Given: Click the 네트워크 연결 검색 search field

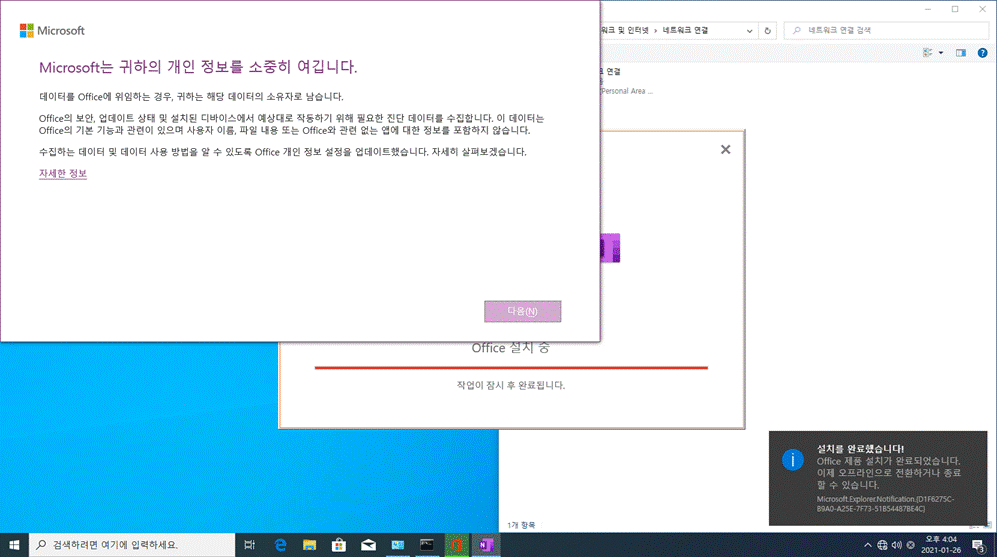Looking at the screenshot, I should (886, 30).
